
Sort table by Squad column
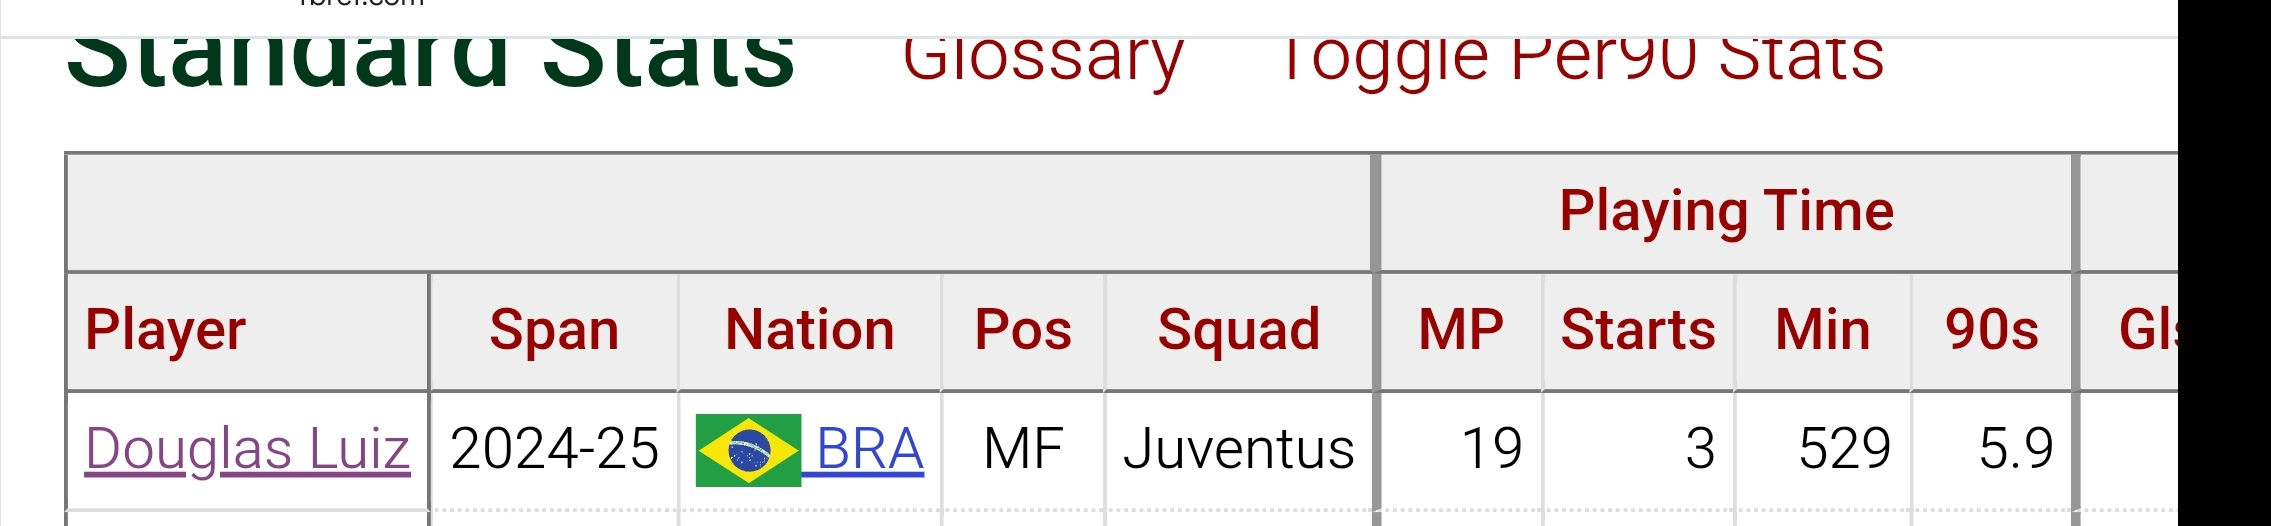click(1239, 331)
